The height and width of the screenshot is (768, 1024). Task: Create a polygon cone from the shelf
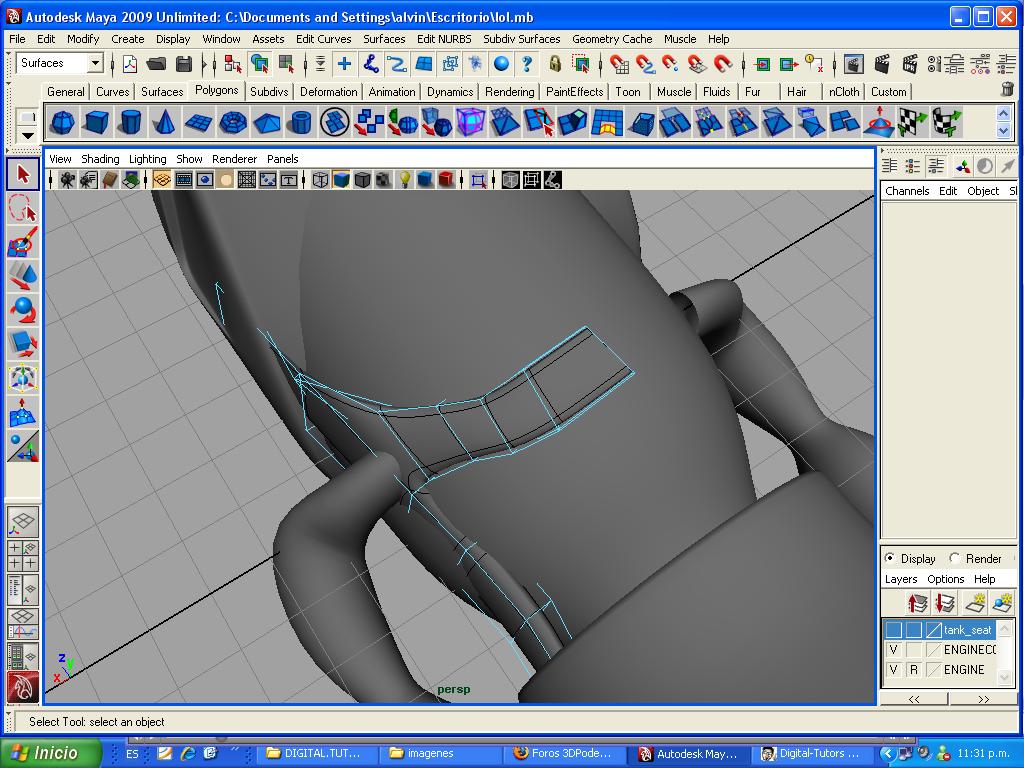coord(165,122)
